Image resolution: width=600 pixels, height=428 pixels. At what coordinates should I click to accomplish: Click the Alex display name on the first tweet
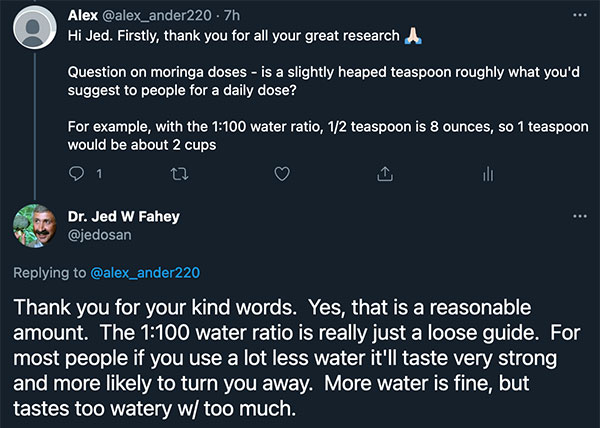[x=83, y=15]
